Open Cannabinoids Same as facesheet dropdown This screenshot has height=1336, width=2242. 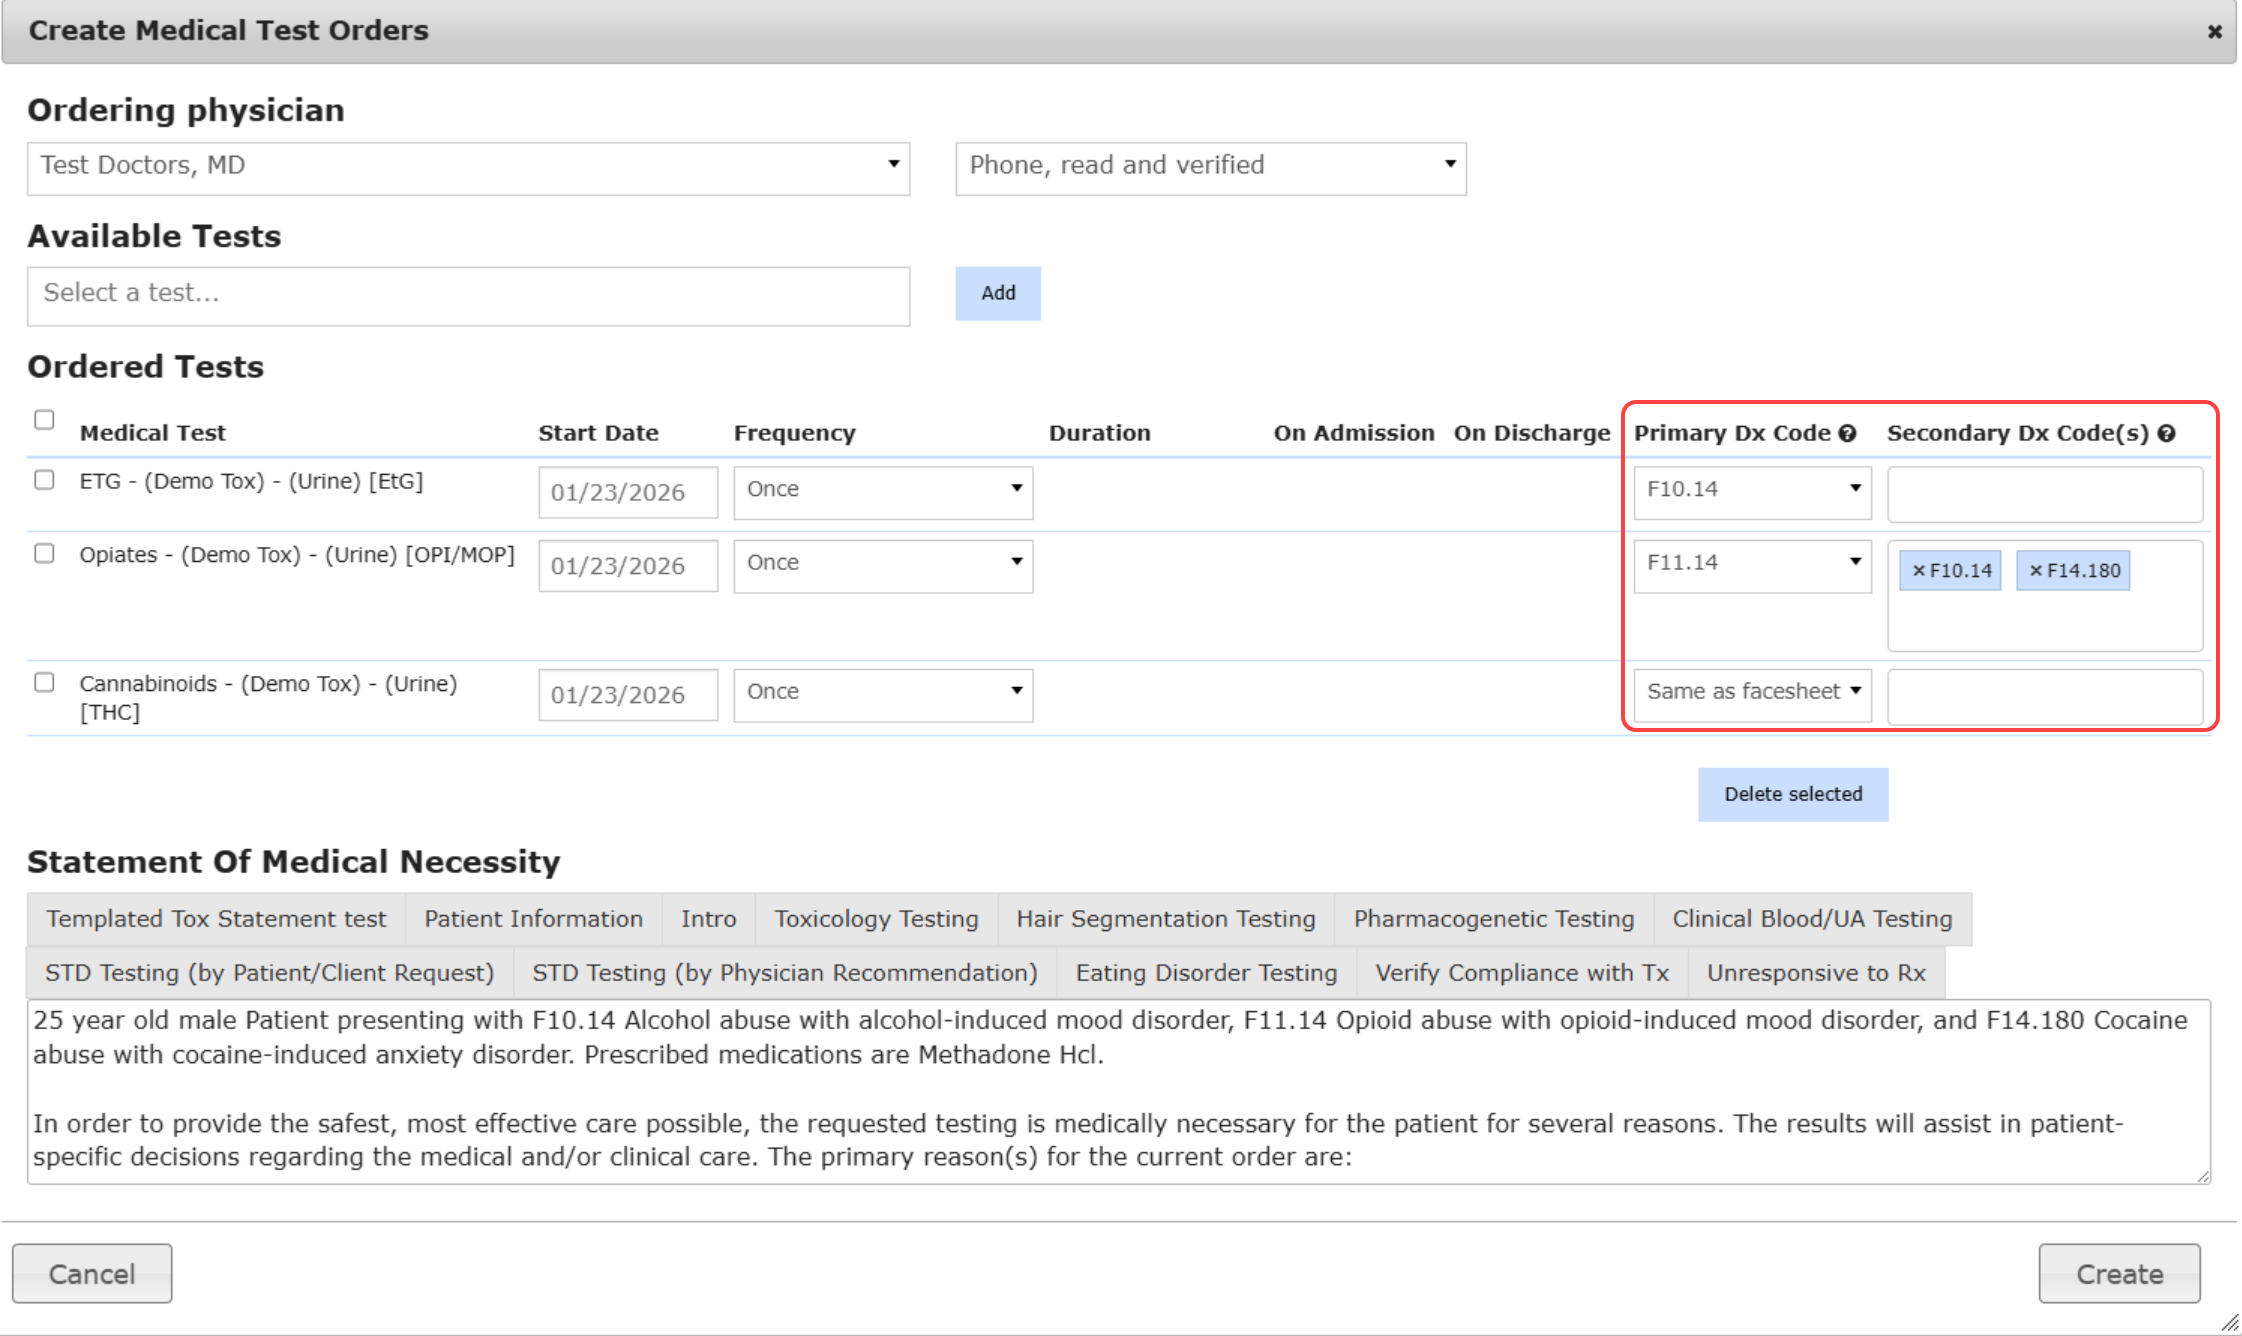coord(1751,692)
